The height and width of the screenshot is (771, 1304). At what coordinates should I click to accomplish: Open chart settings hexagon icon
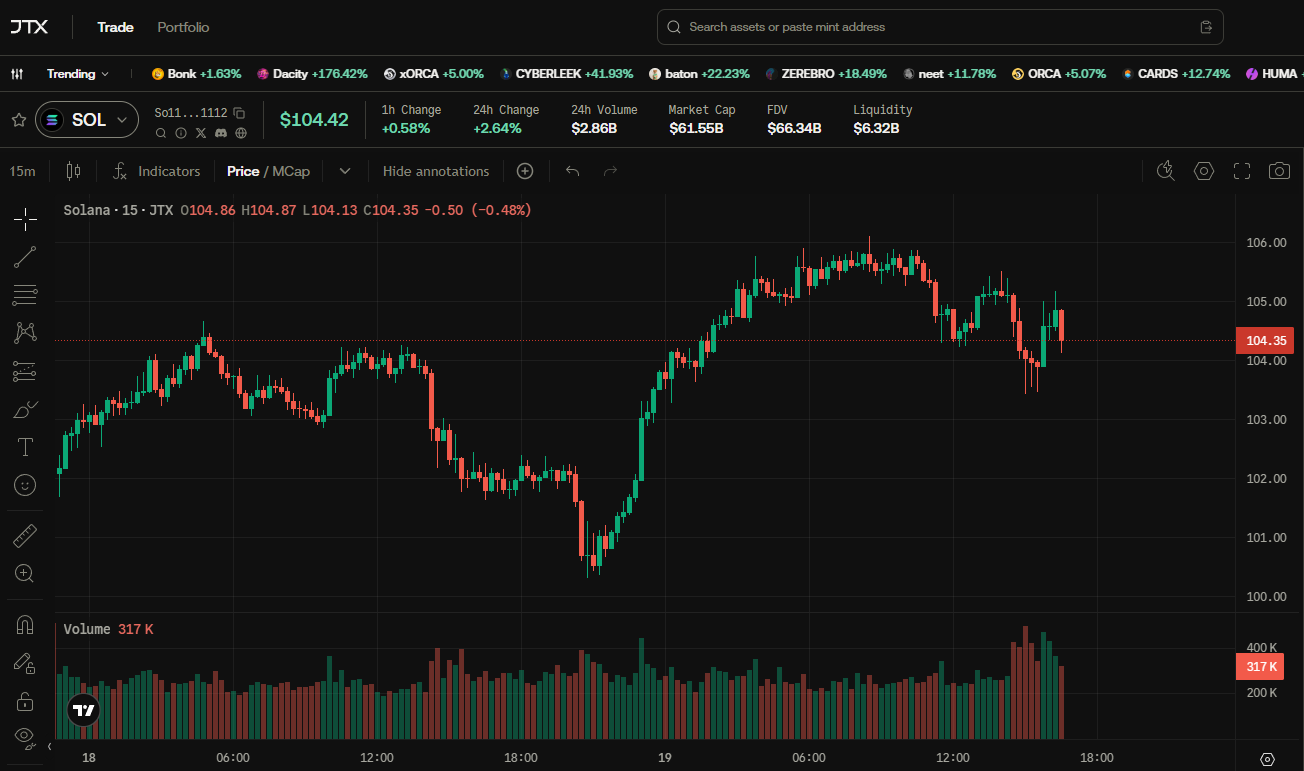(x=1204, y=171)
